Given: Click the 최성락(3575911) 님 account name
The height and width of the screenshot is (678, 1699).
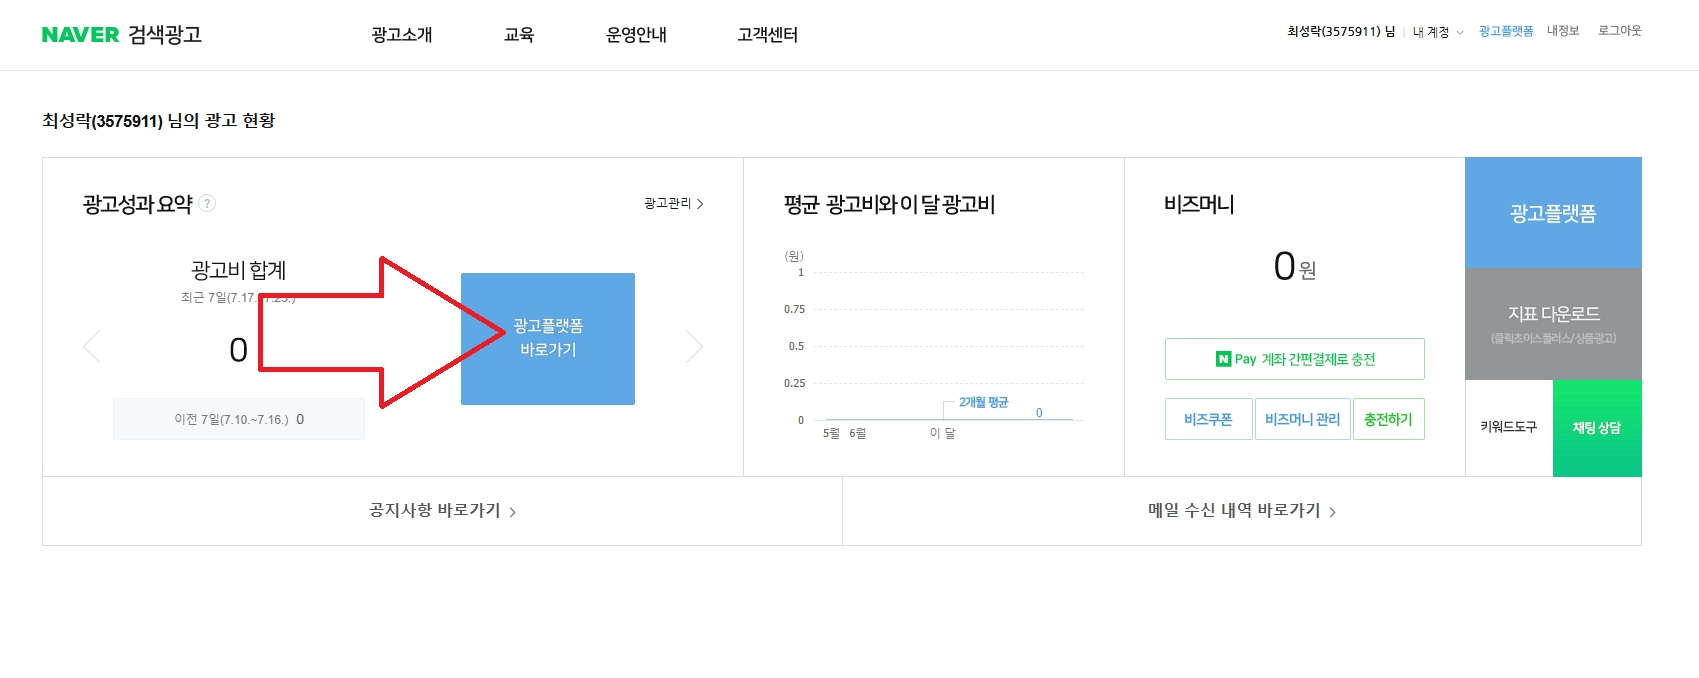Looking at the screenshot, I should pos(1341,31).
